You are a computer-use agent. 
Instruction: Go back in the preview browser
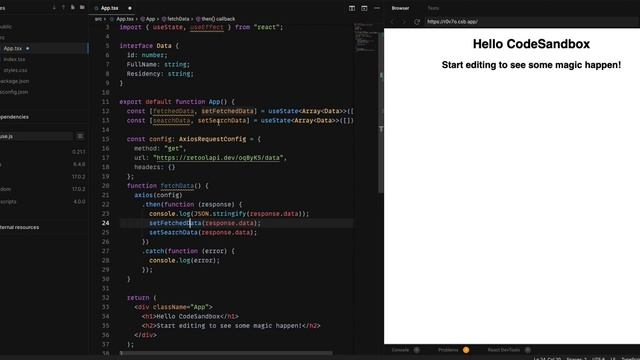click(393, 22)
